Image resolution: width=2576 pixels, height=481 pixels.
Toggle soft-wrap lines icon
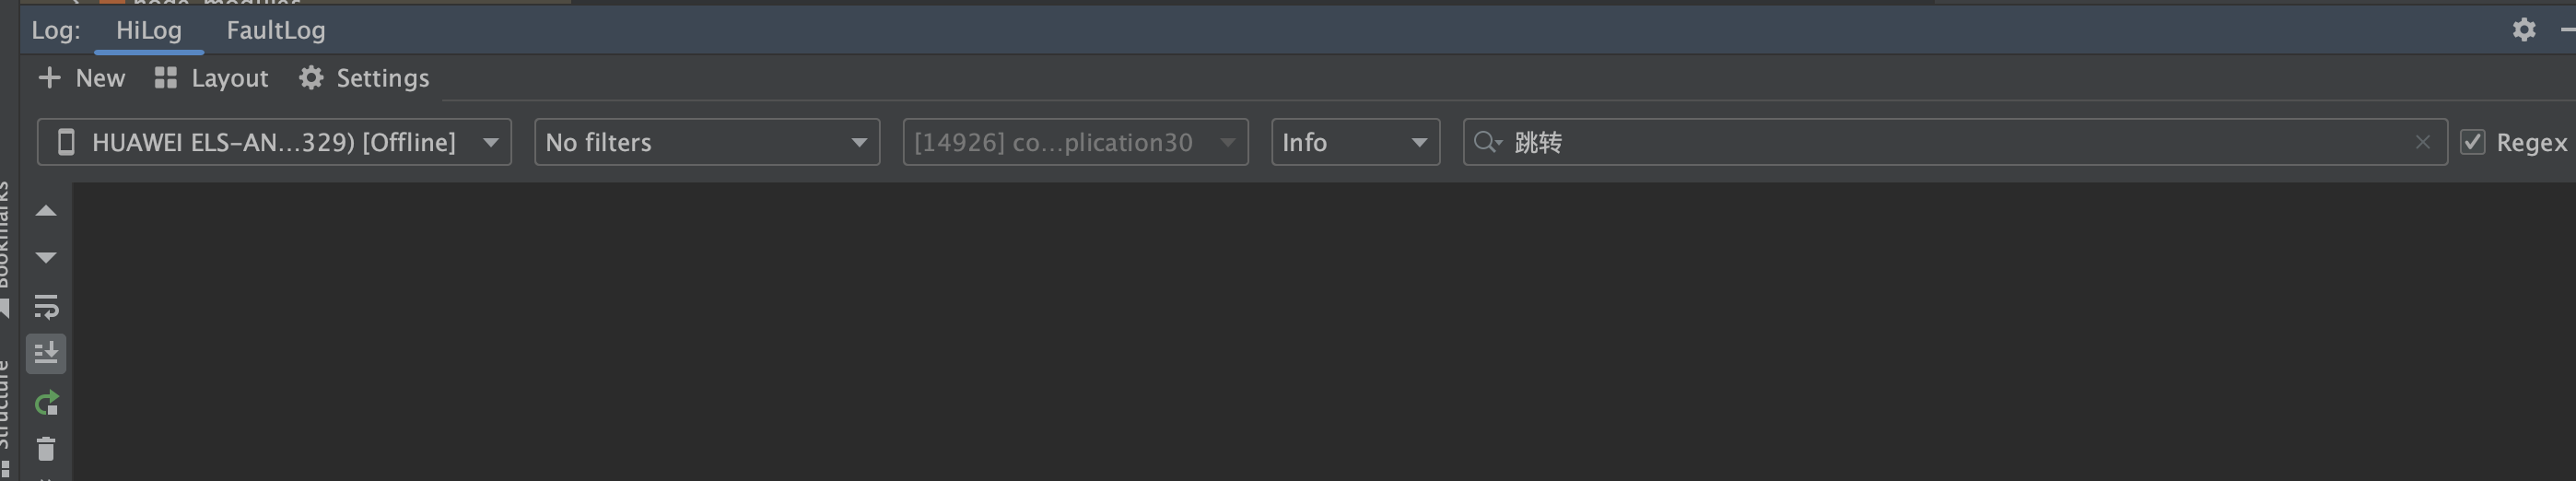point(46,306)
